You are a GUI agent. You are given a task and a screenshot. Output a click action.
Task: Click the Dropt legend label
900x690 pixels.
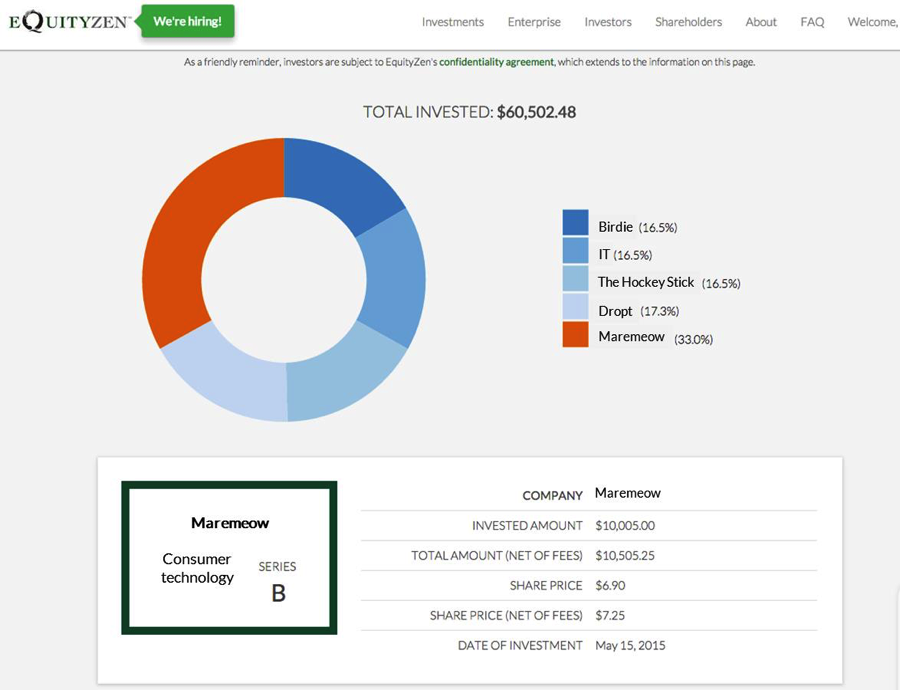tap(615, 311)
